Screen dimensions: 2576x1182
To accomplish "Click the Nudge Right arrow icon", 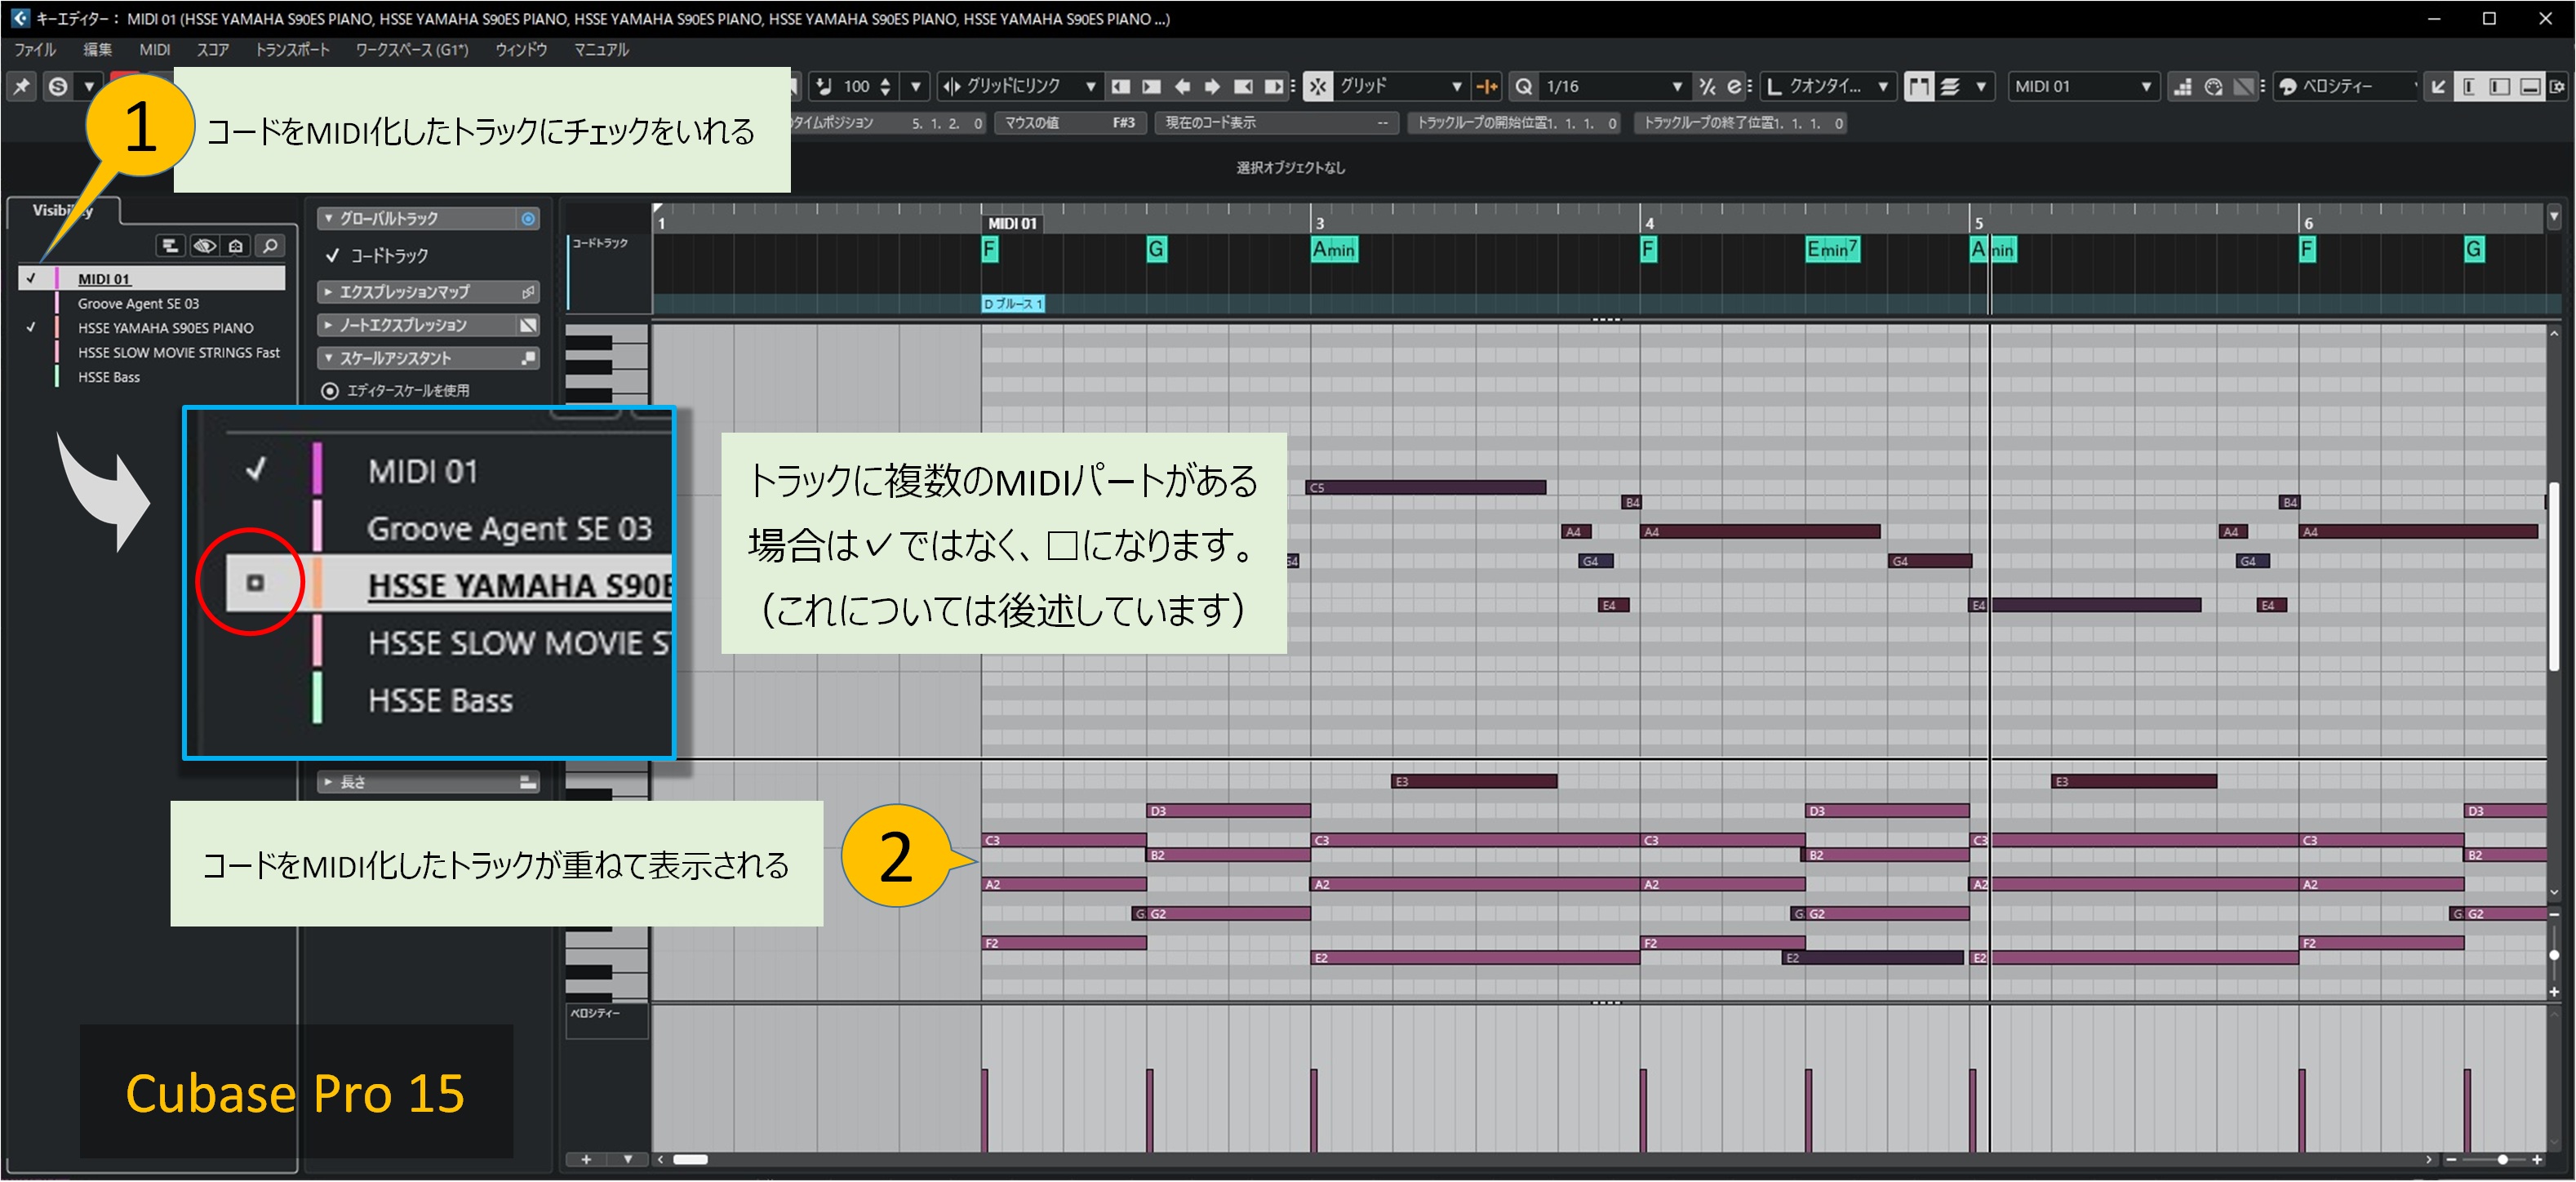I will [1212, 87].
